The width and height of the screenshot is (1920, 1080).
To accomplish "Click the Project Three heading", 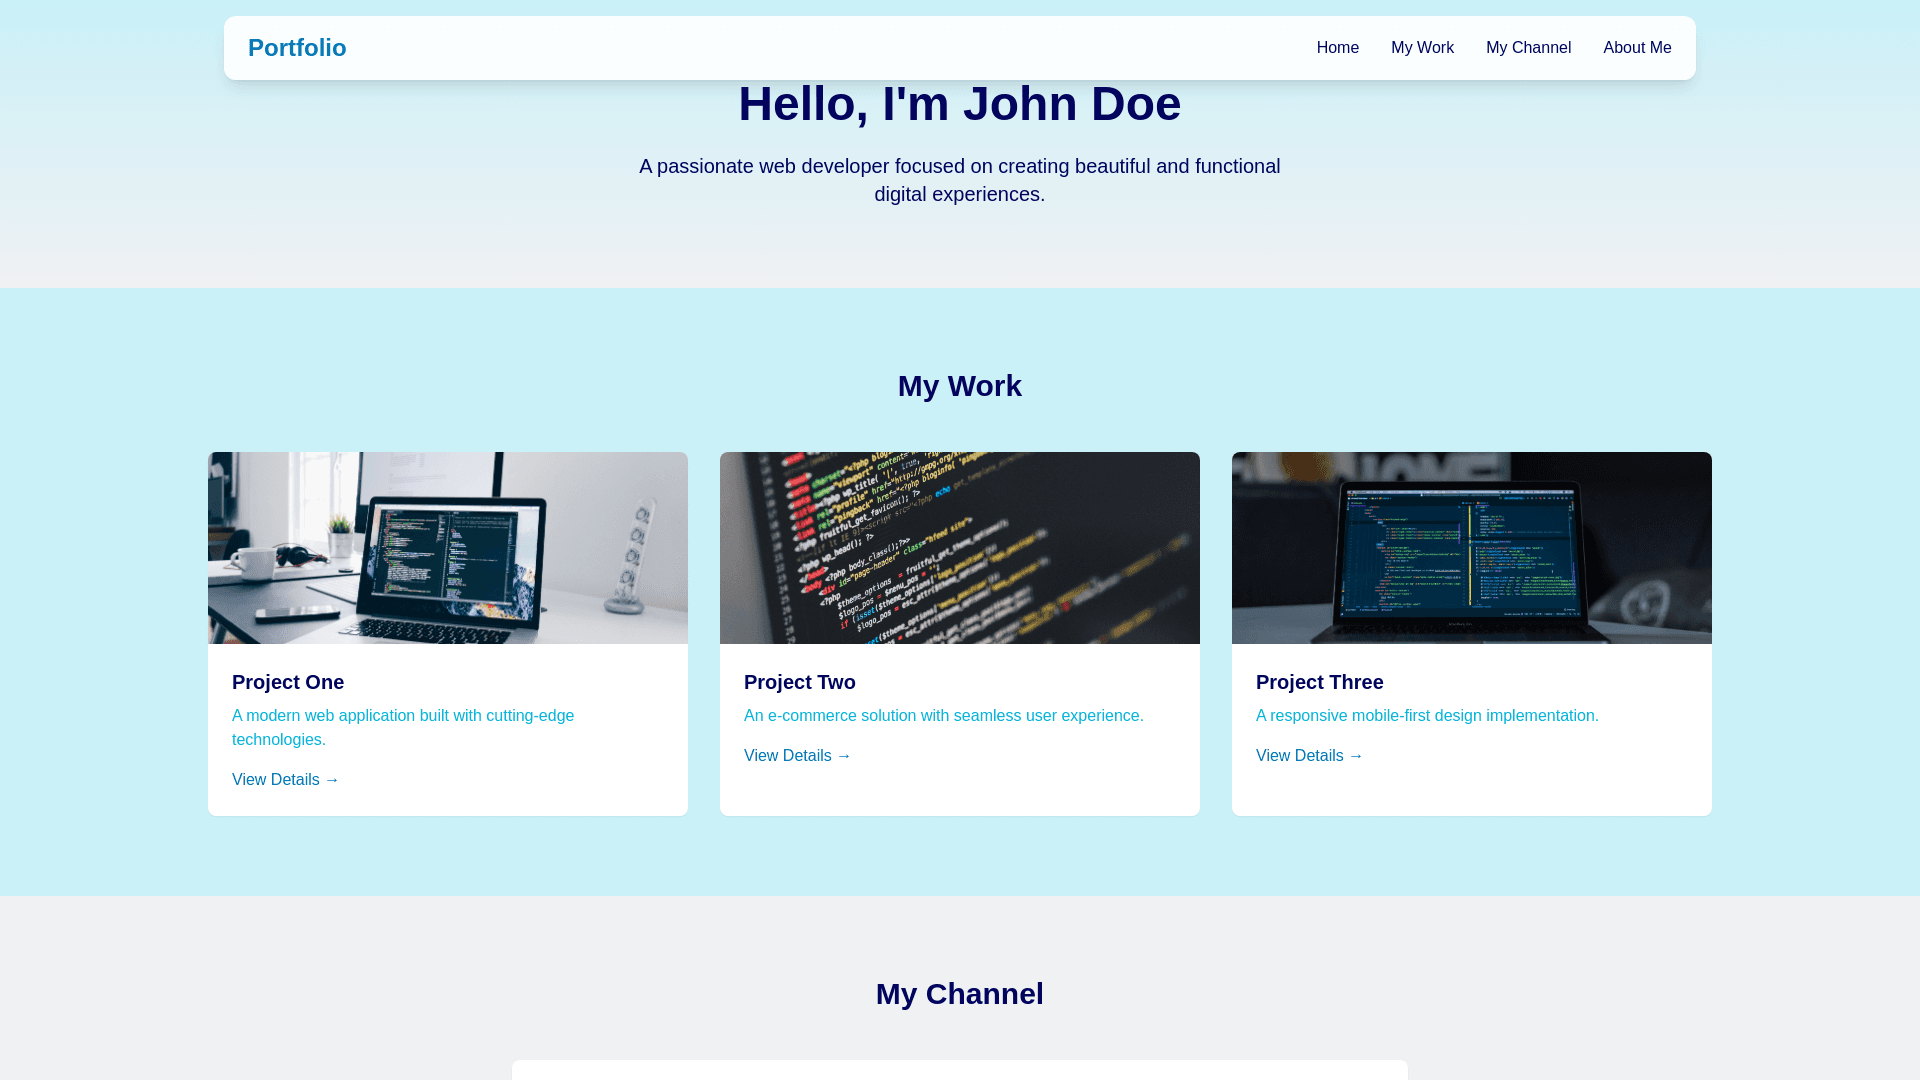I will coord(1320,682).
